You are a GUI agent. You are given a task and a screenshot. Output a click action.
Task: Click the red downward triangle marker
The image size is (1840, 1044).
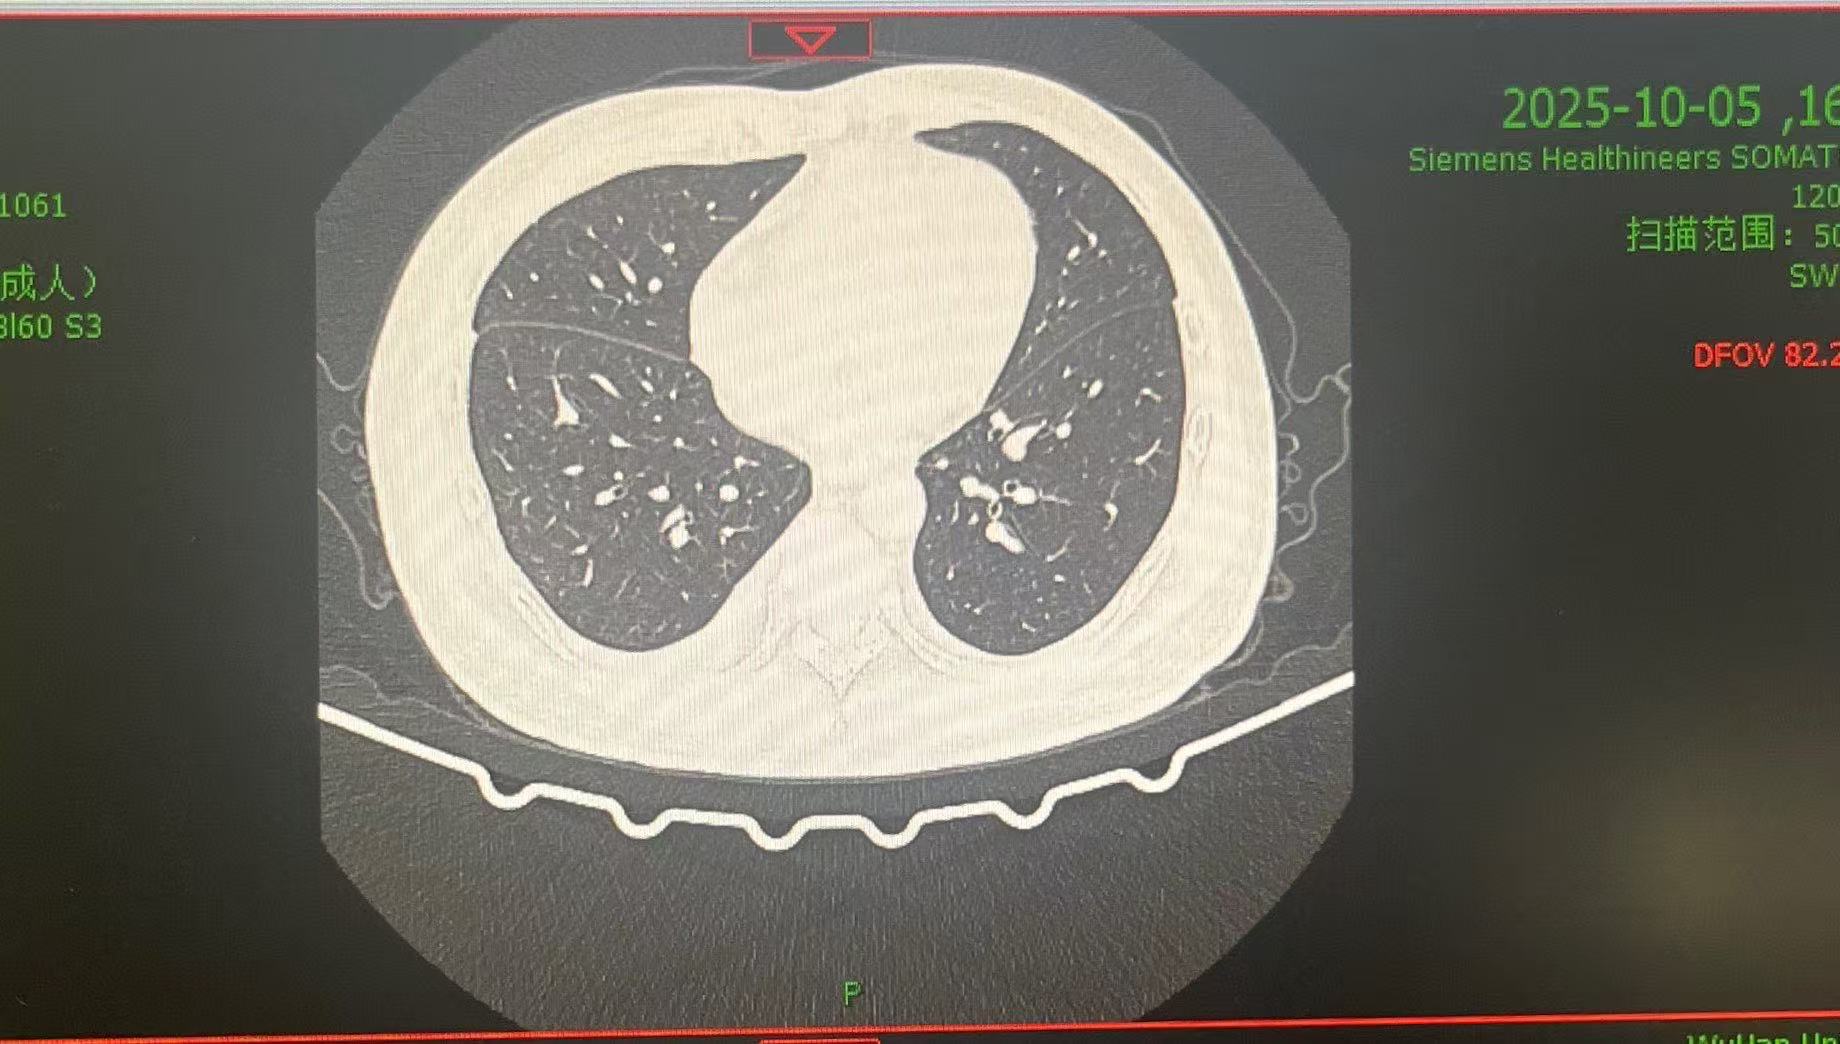810,40
